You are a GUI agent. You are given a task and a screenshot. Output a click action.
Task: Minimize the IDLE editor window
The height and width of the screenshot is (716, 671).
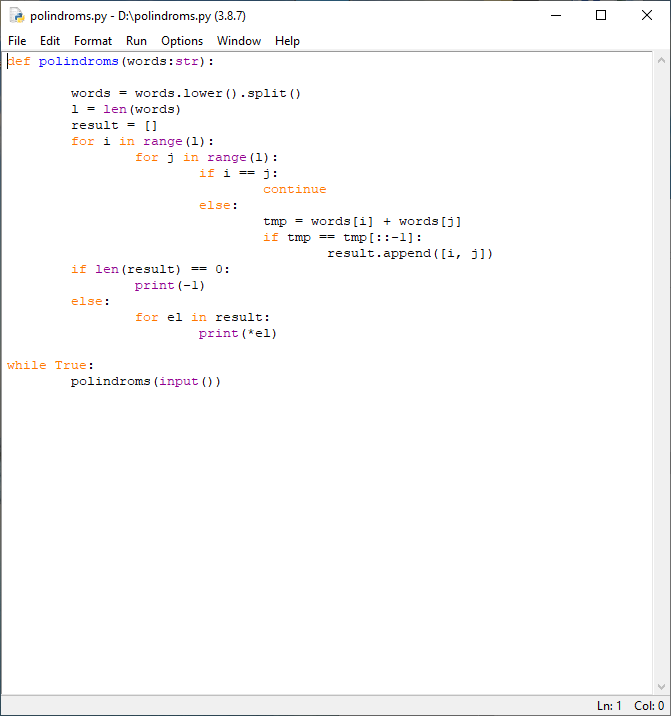pyautogui.click(x=555, y=16)
